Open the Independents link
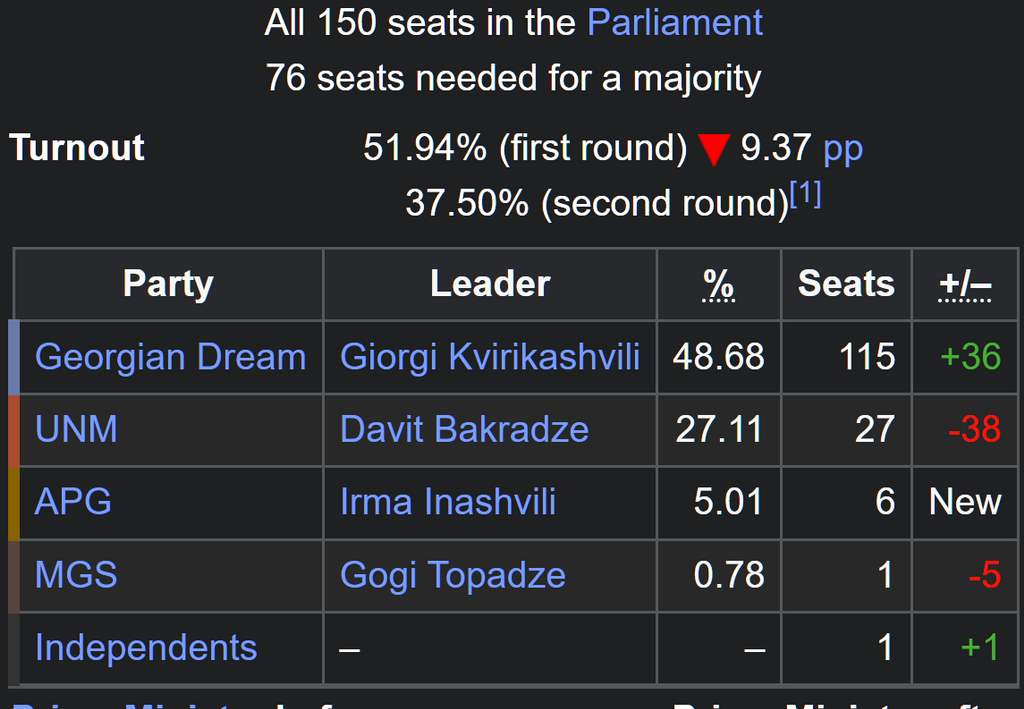 tap(146, 648)
